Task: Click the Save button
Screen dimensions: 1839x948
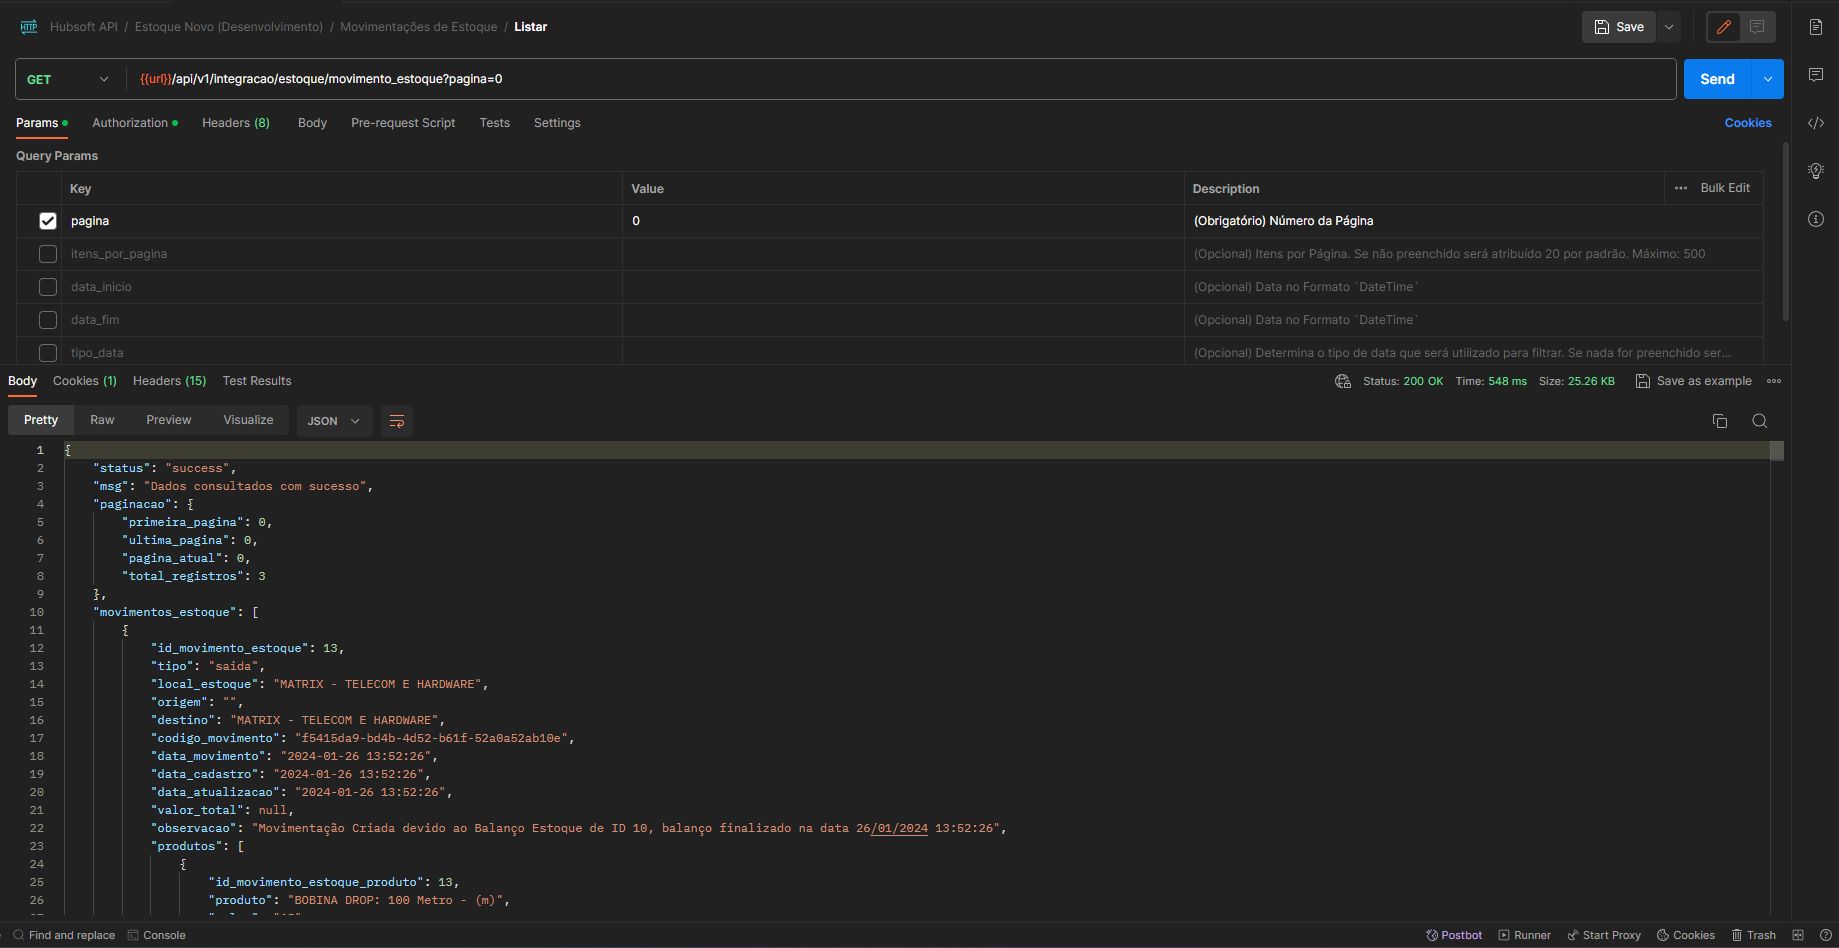Action: pyautogui.click(x=1619, y=27)
